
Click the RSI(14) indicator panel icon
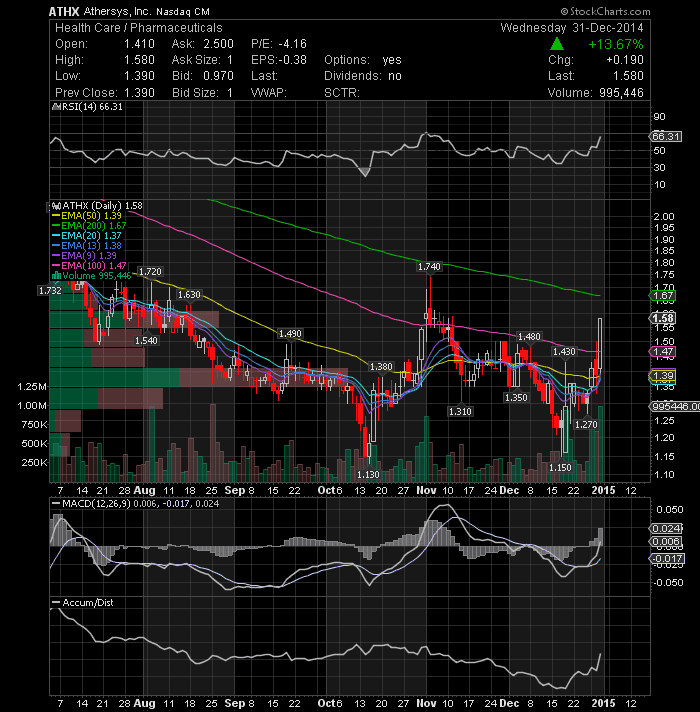pyautogui.click(x=56, y=107)
